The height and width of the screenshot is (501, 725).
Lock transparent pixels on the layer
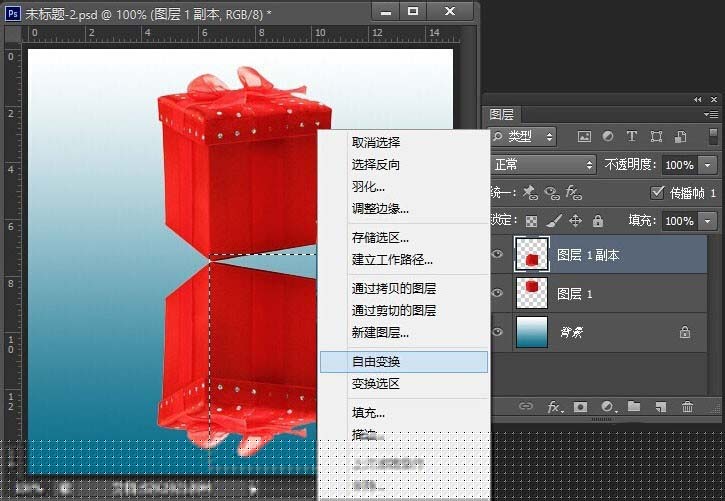(531, 221)
